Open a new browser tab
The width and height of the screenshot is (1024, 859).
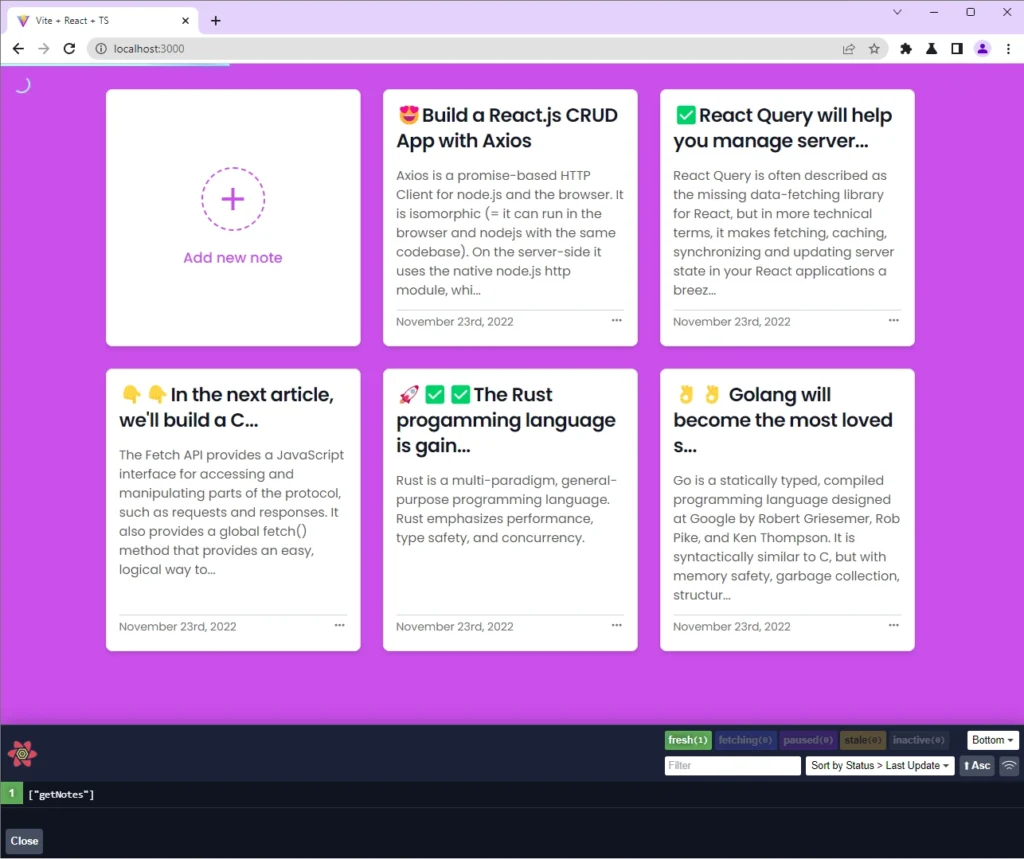pos(215,20)
